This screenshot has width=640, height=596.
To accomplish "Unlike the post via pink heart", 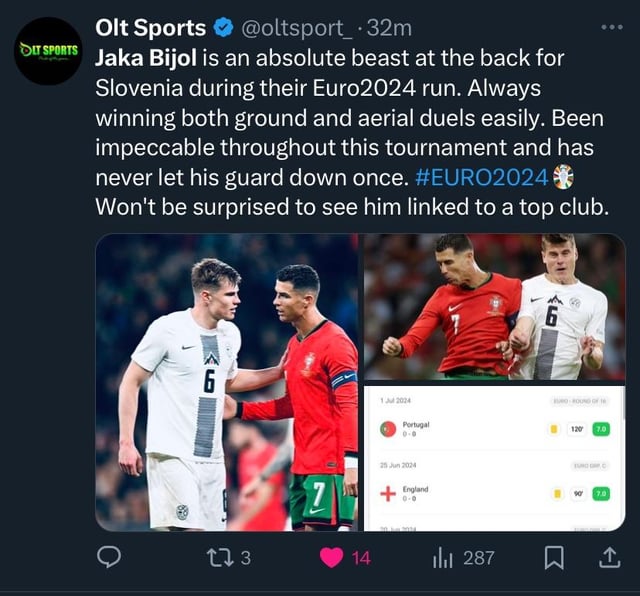I will 331,558.
